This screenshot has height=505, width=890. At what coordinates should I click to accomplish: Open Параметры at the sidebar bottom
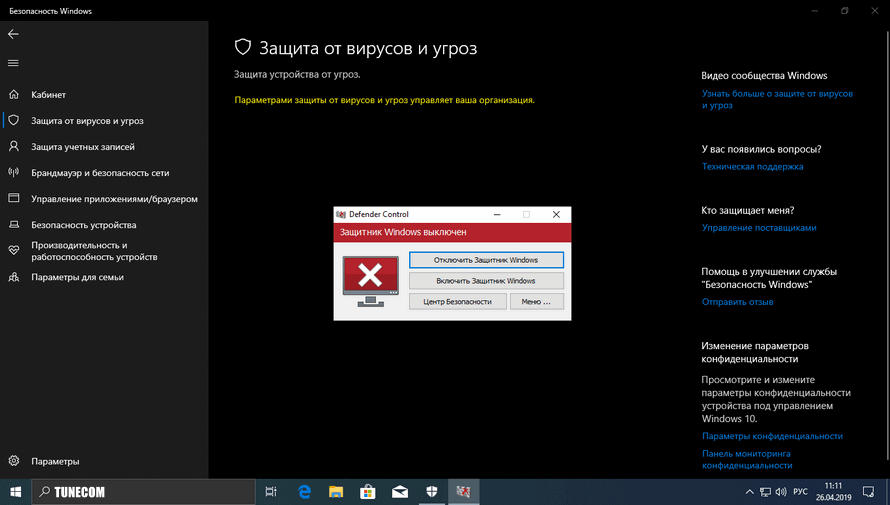tap(104, 461)
